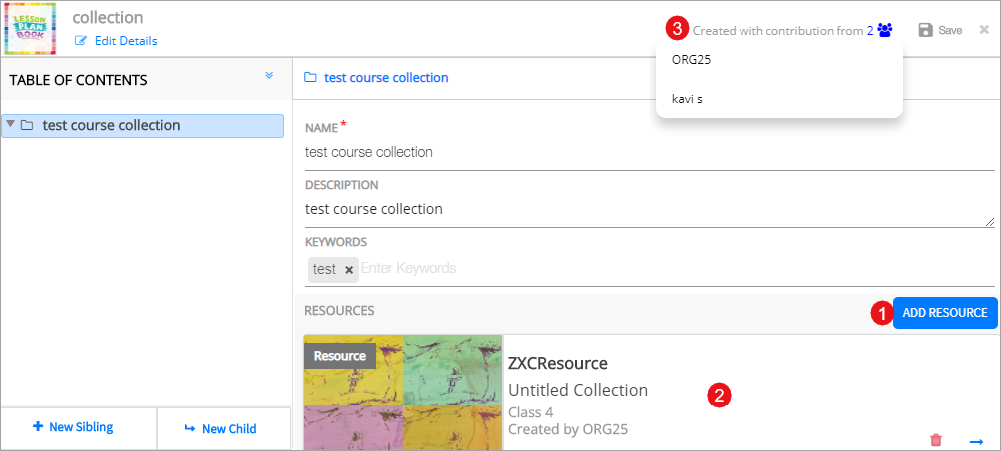Click the Add Resource button
This screenshot has width=1001, height=451.
944,313
